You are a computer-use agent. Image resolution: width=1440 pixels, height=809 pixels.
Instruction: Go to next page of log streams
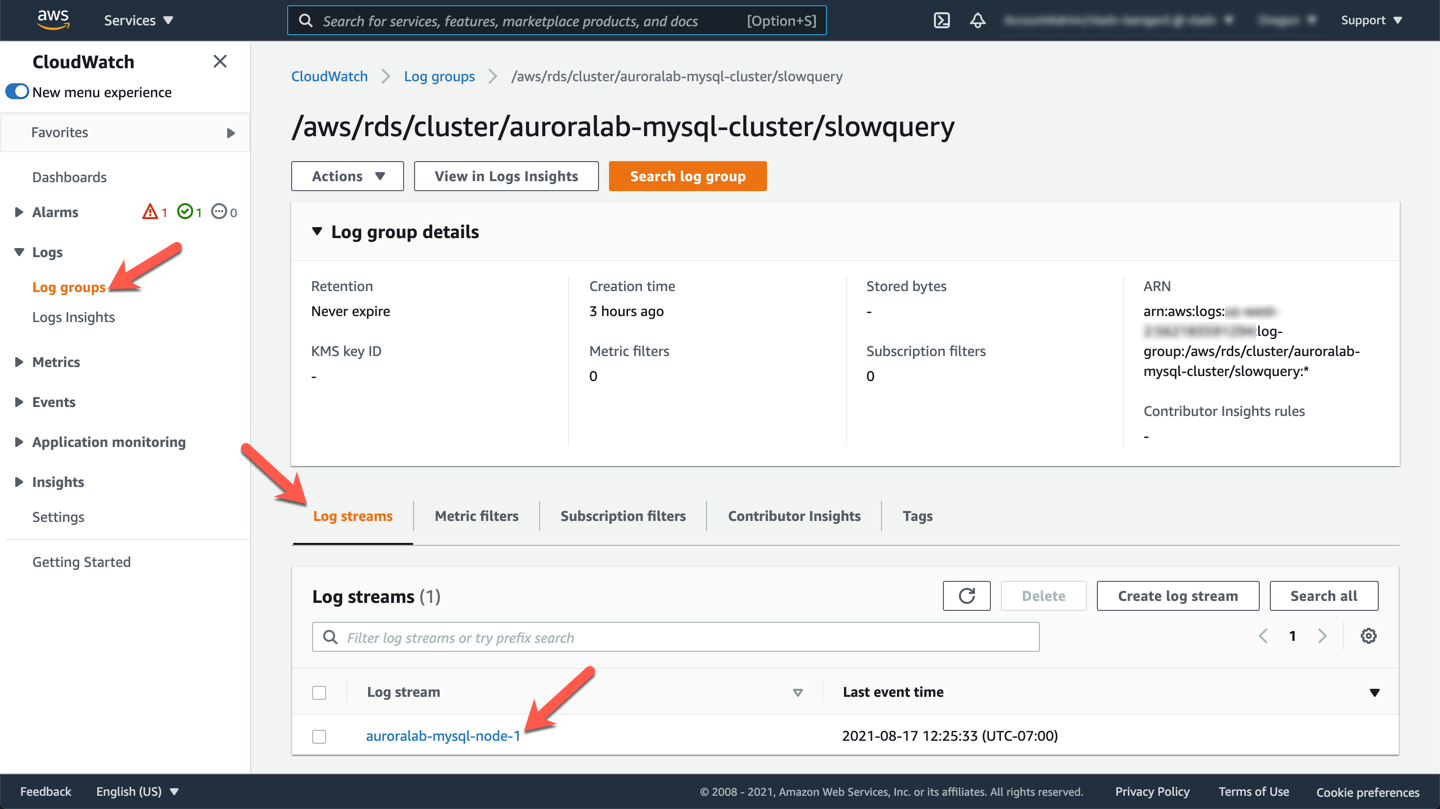(x=1322, y=636)
